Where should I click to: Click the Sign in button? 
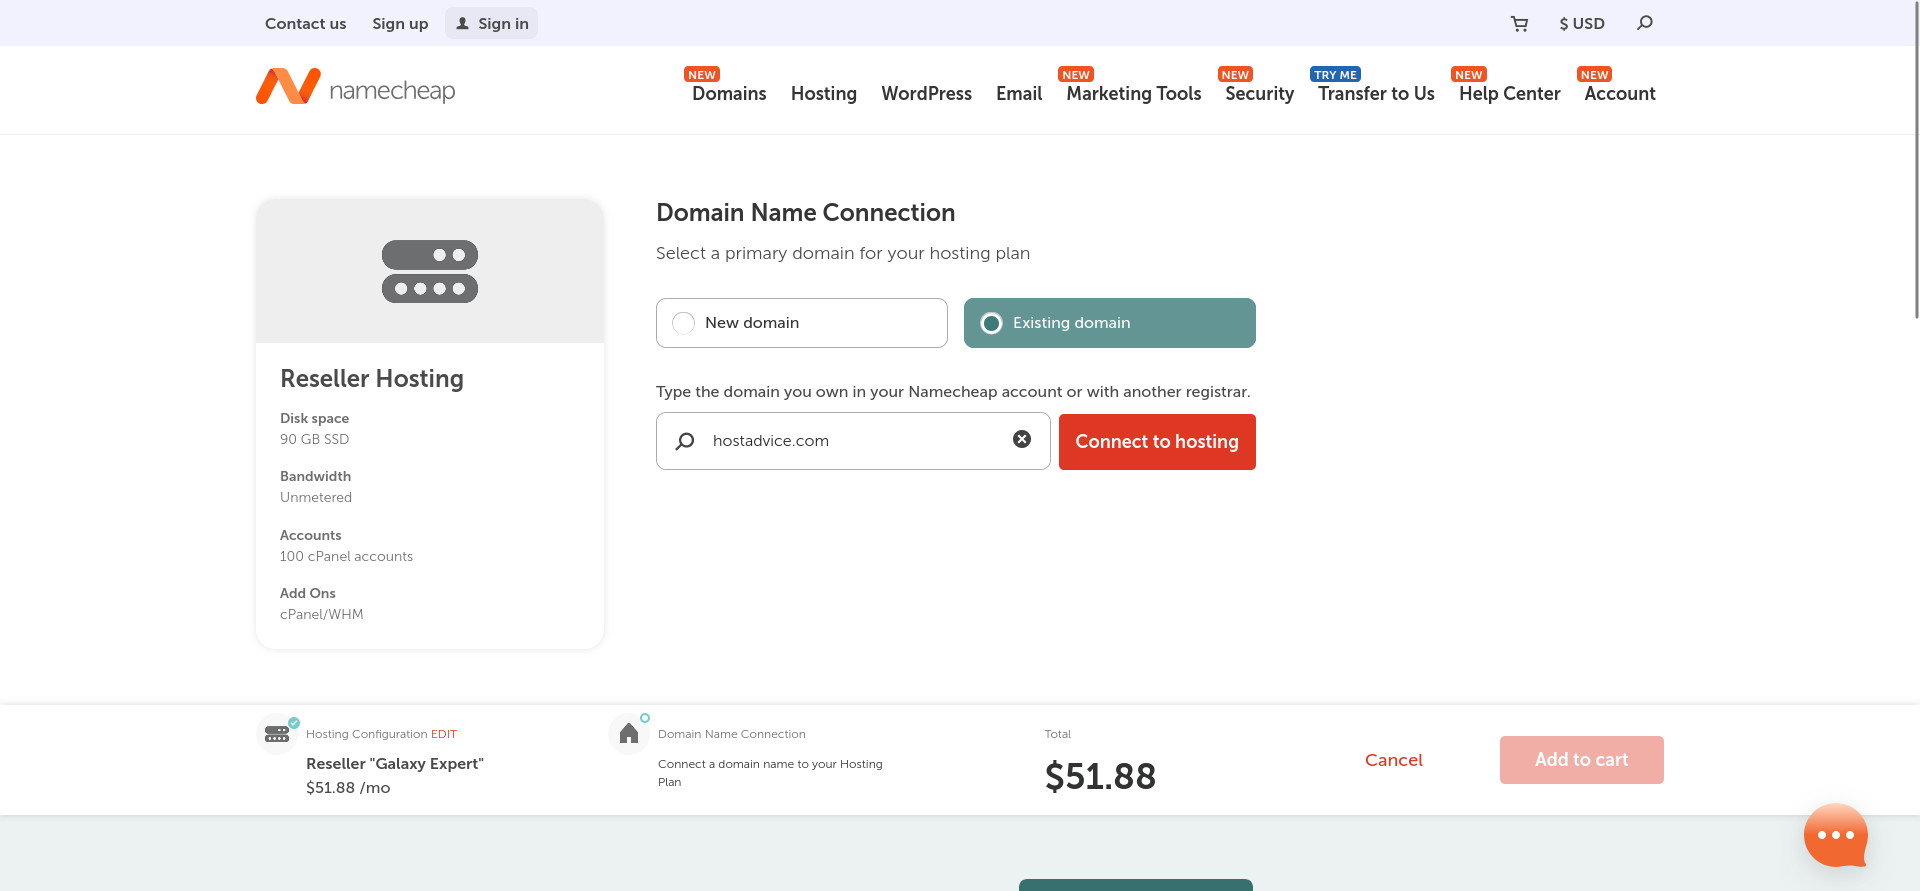tap(491, 23)
